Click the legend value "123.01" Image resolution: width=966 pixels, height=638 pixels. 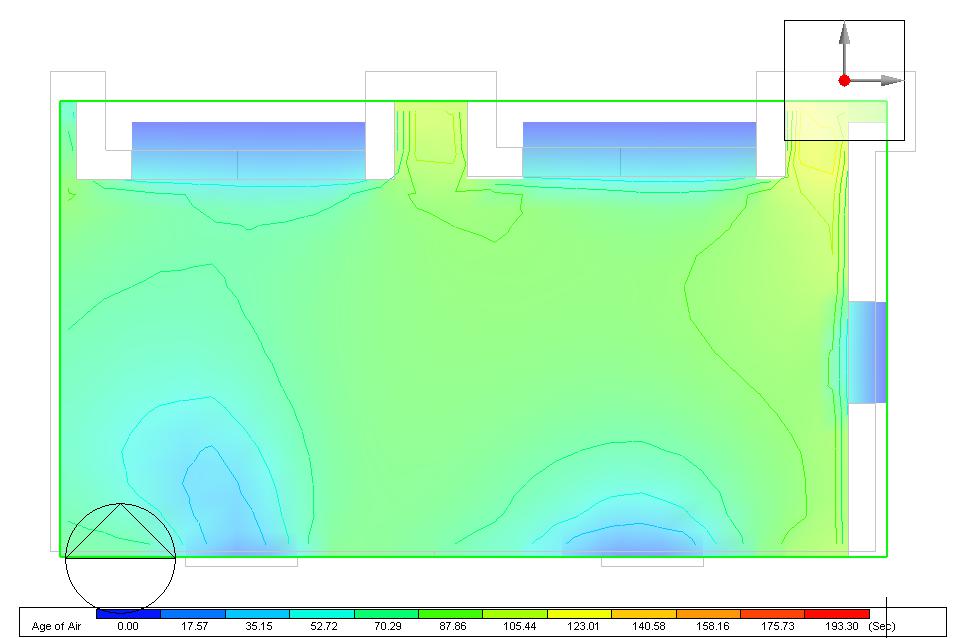(x=583, y=626)
